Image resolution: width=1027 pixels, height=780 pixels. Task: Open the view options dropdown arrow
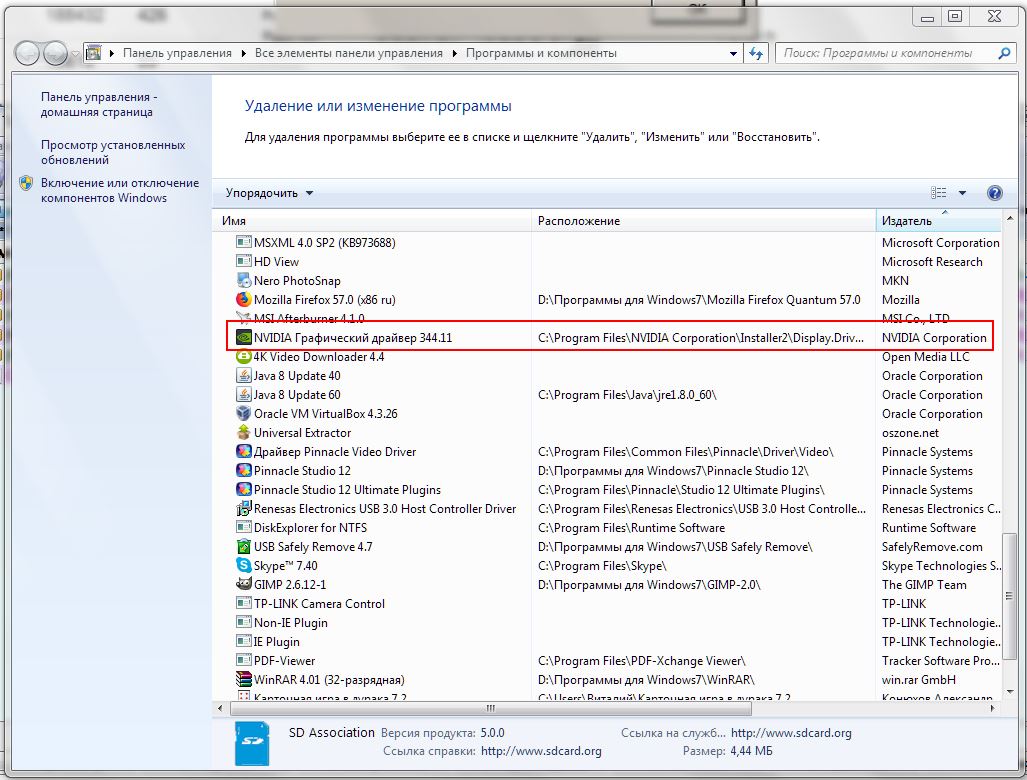962,193
